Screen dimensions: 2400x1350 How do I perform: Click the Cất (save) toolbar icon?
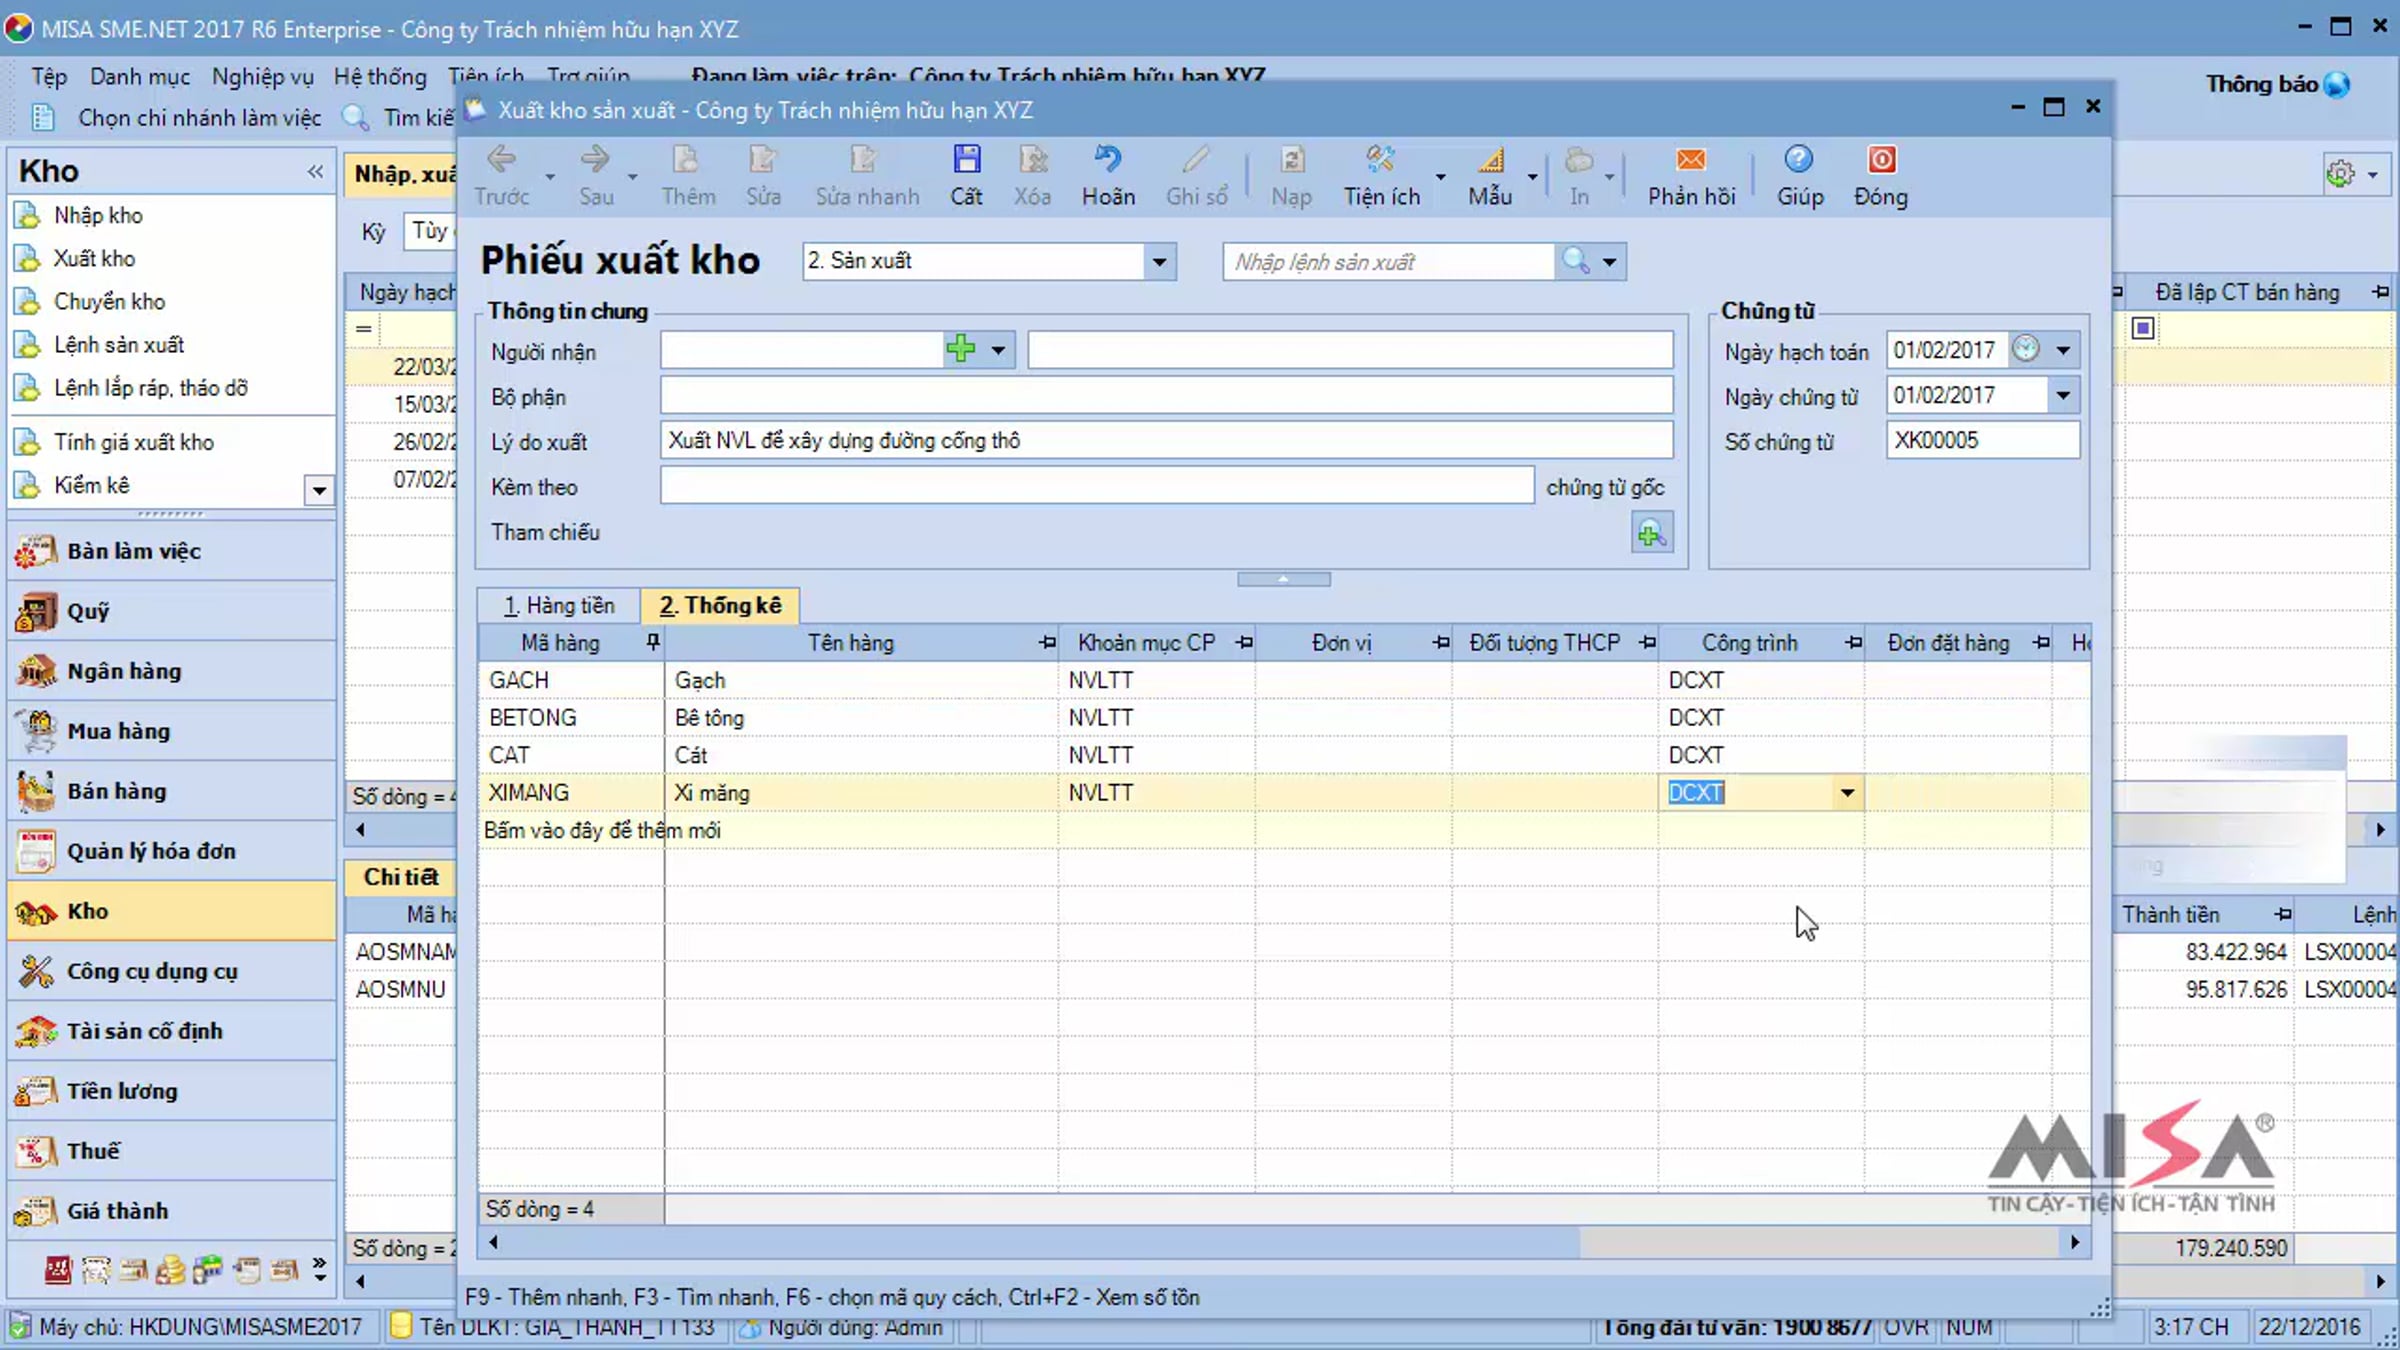click(x=966, y=160)
